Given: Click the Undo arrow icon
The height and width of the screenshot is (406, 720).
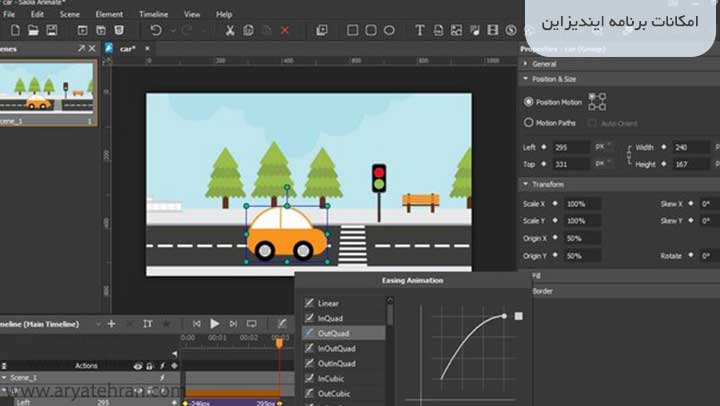Looking at the screenshot, I should (156, 31).
